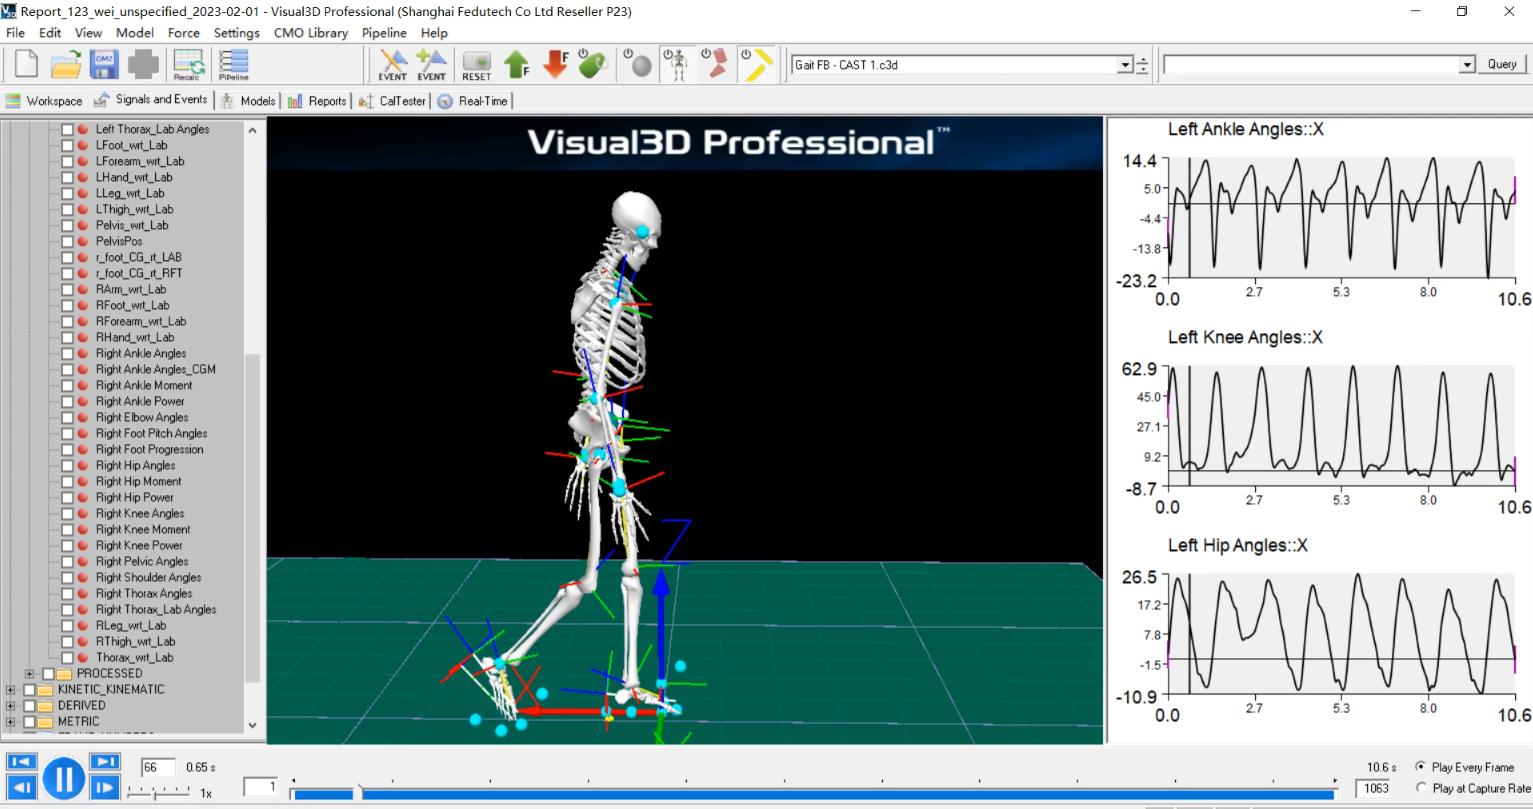Viewport: 1533px width, 809px height.
Task: Click the Query button
Action: click(x=1501, y=64)
